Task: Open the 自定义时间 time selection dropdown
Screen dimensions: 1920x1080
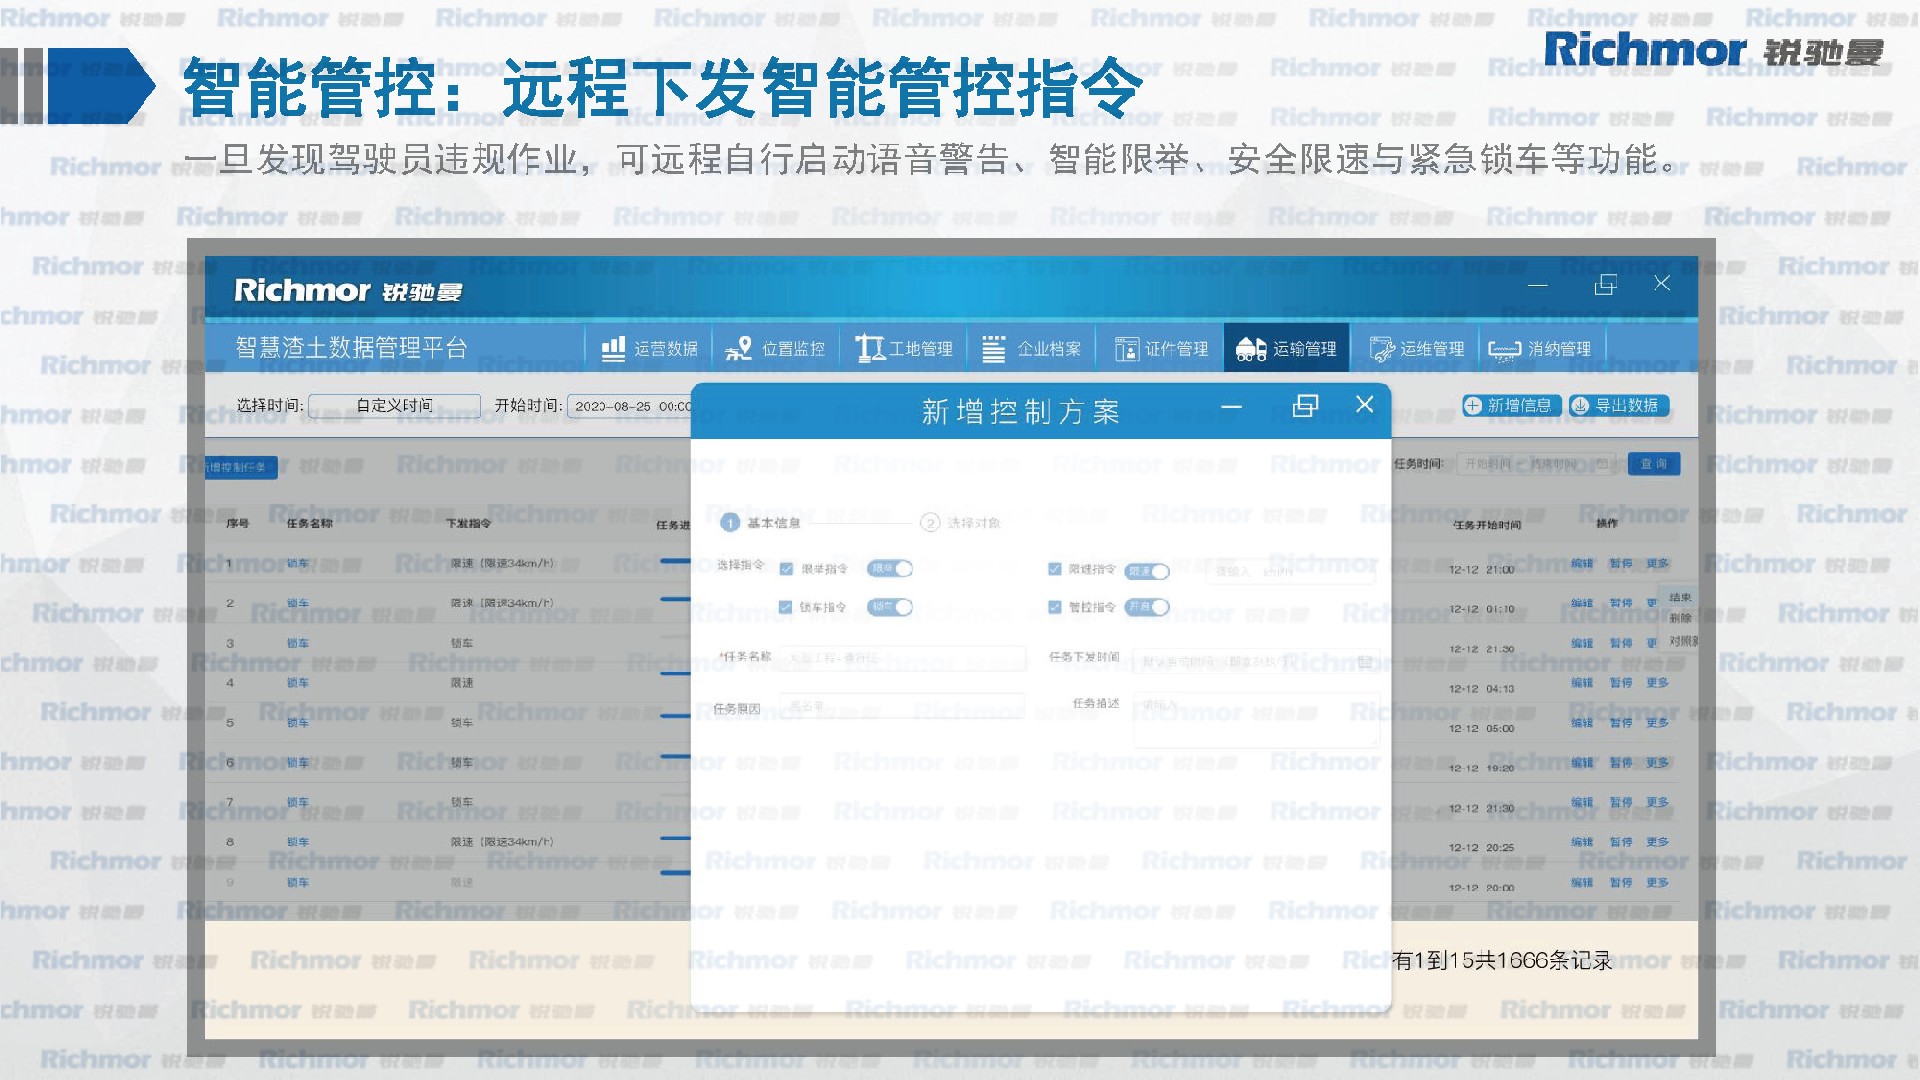Action: point(394,405)
